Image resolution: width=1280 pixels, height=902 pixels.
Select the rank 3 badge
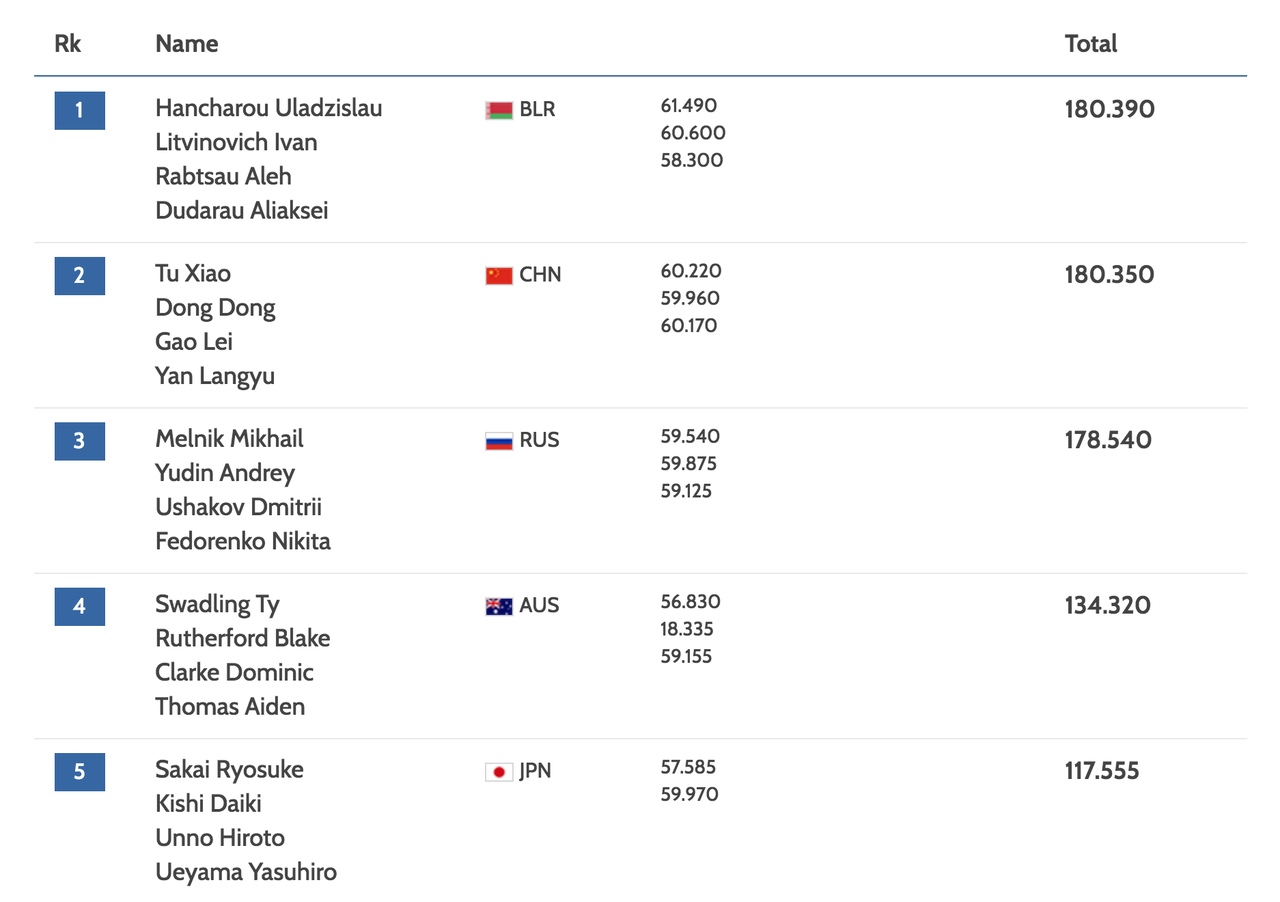(80, 441)
